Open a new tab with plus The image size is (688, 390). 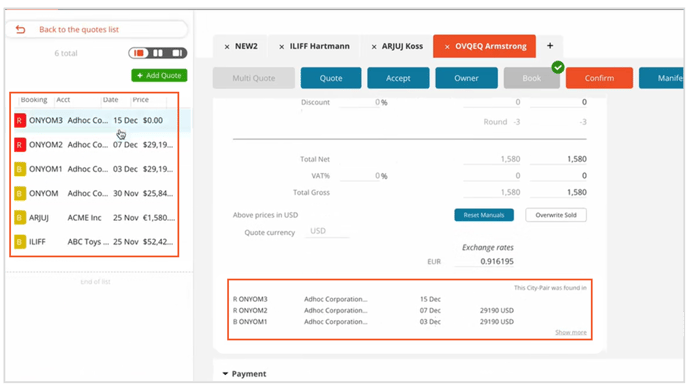coord(550,46)
